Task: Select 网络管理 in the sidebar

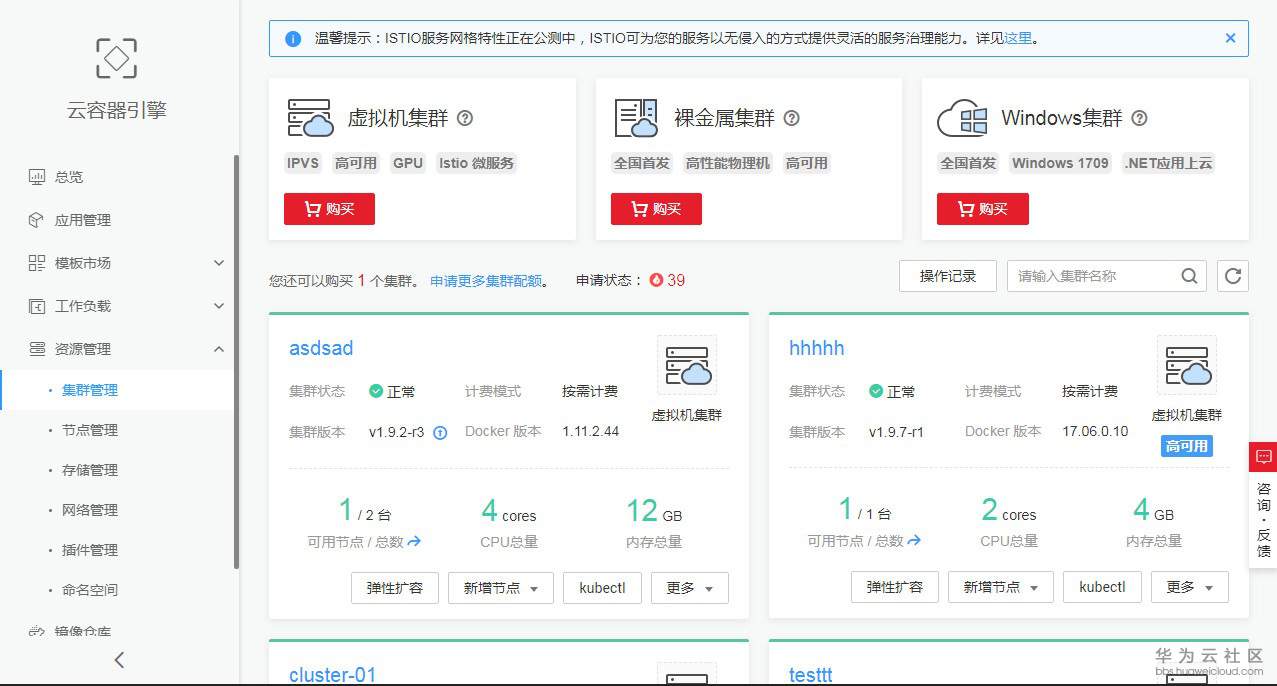Action: pyautogui.click(x=90, y=510)
